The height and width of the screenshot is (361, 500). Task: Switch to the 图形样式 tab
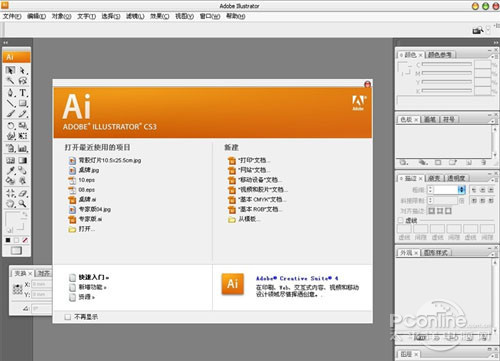[436, 253]
